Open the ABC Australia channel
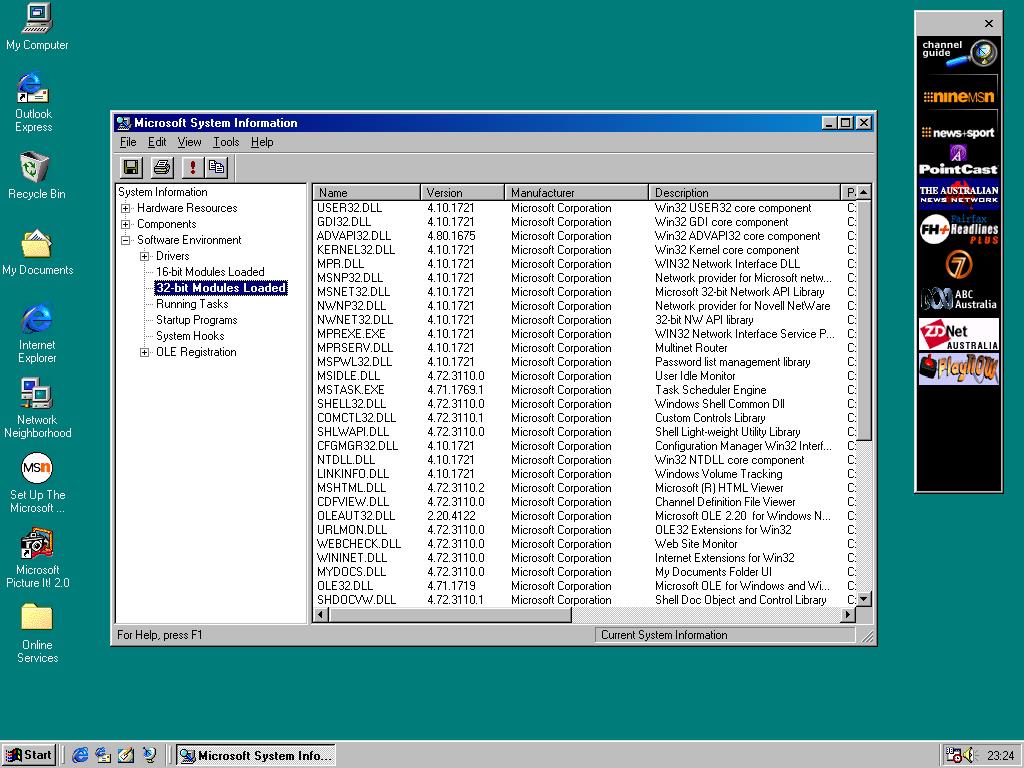The width and height of the screenshot is (1024, 768). pos(959,299)
